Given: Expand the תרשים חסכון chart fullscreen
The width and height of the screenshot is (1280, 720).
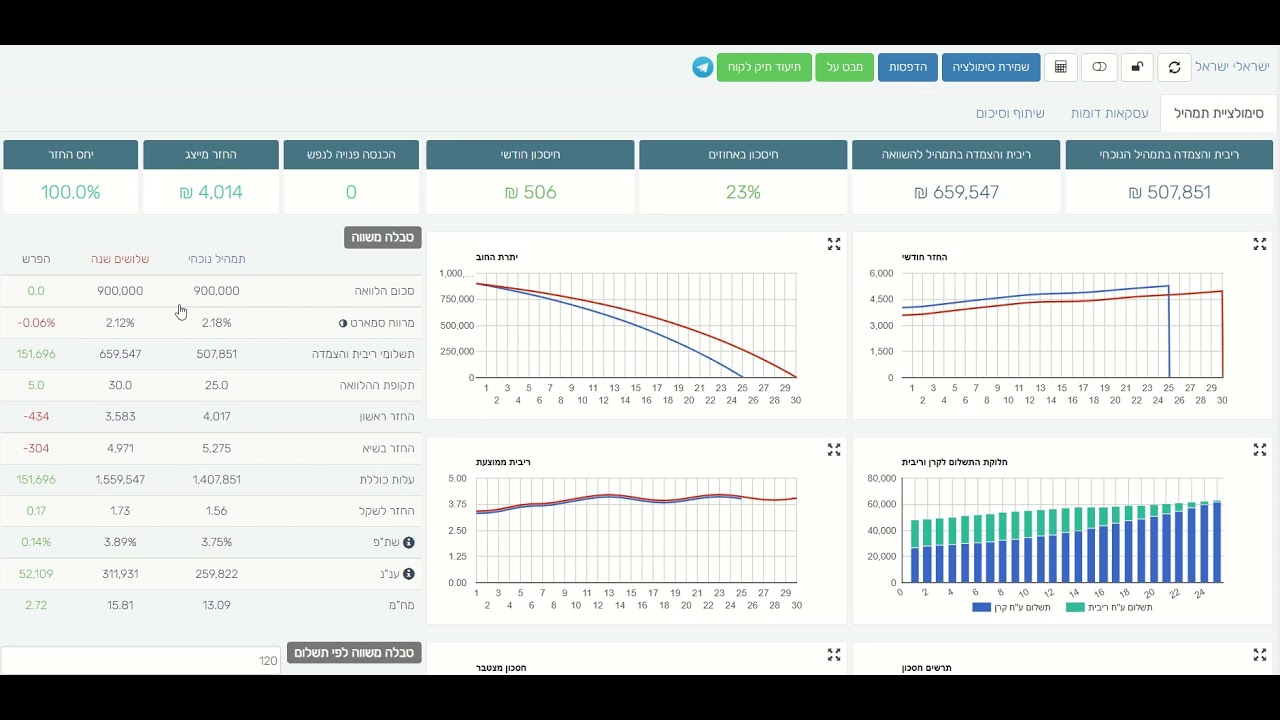Looking at the screenshot, I should click(1260, 655).
